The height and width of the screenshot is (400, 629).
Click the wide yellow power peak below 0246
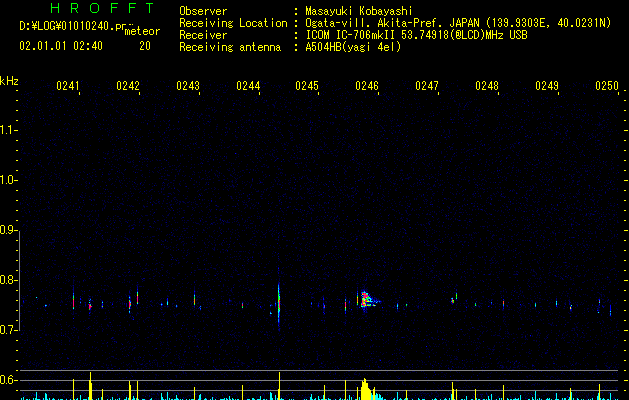pyautogui.click(x=367, y=389)
